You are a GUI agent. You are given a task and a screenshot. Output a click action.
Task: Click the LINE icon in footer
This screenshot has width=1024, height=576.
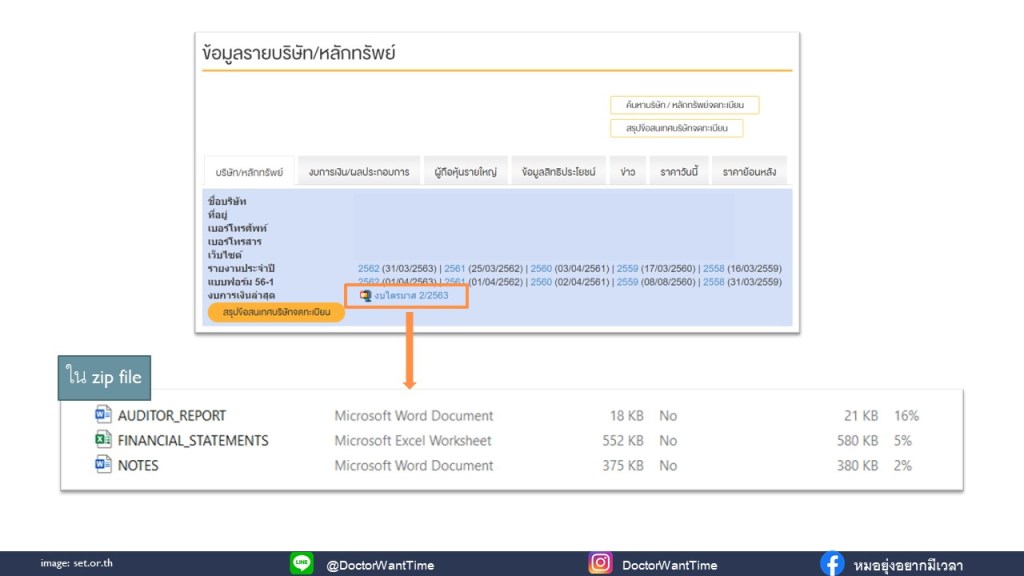pos(302,564)
